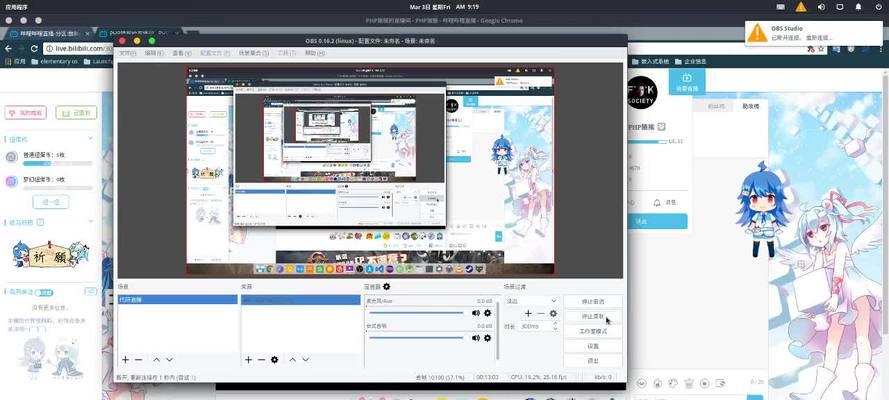Screen dimensions: 889x400
Task: Open the Tools menu in OBS
Action: click(x=286, y=53)
